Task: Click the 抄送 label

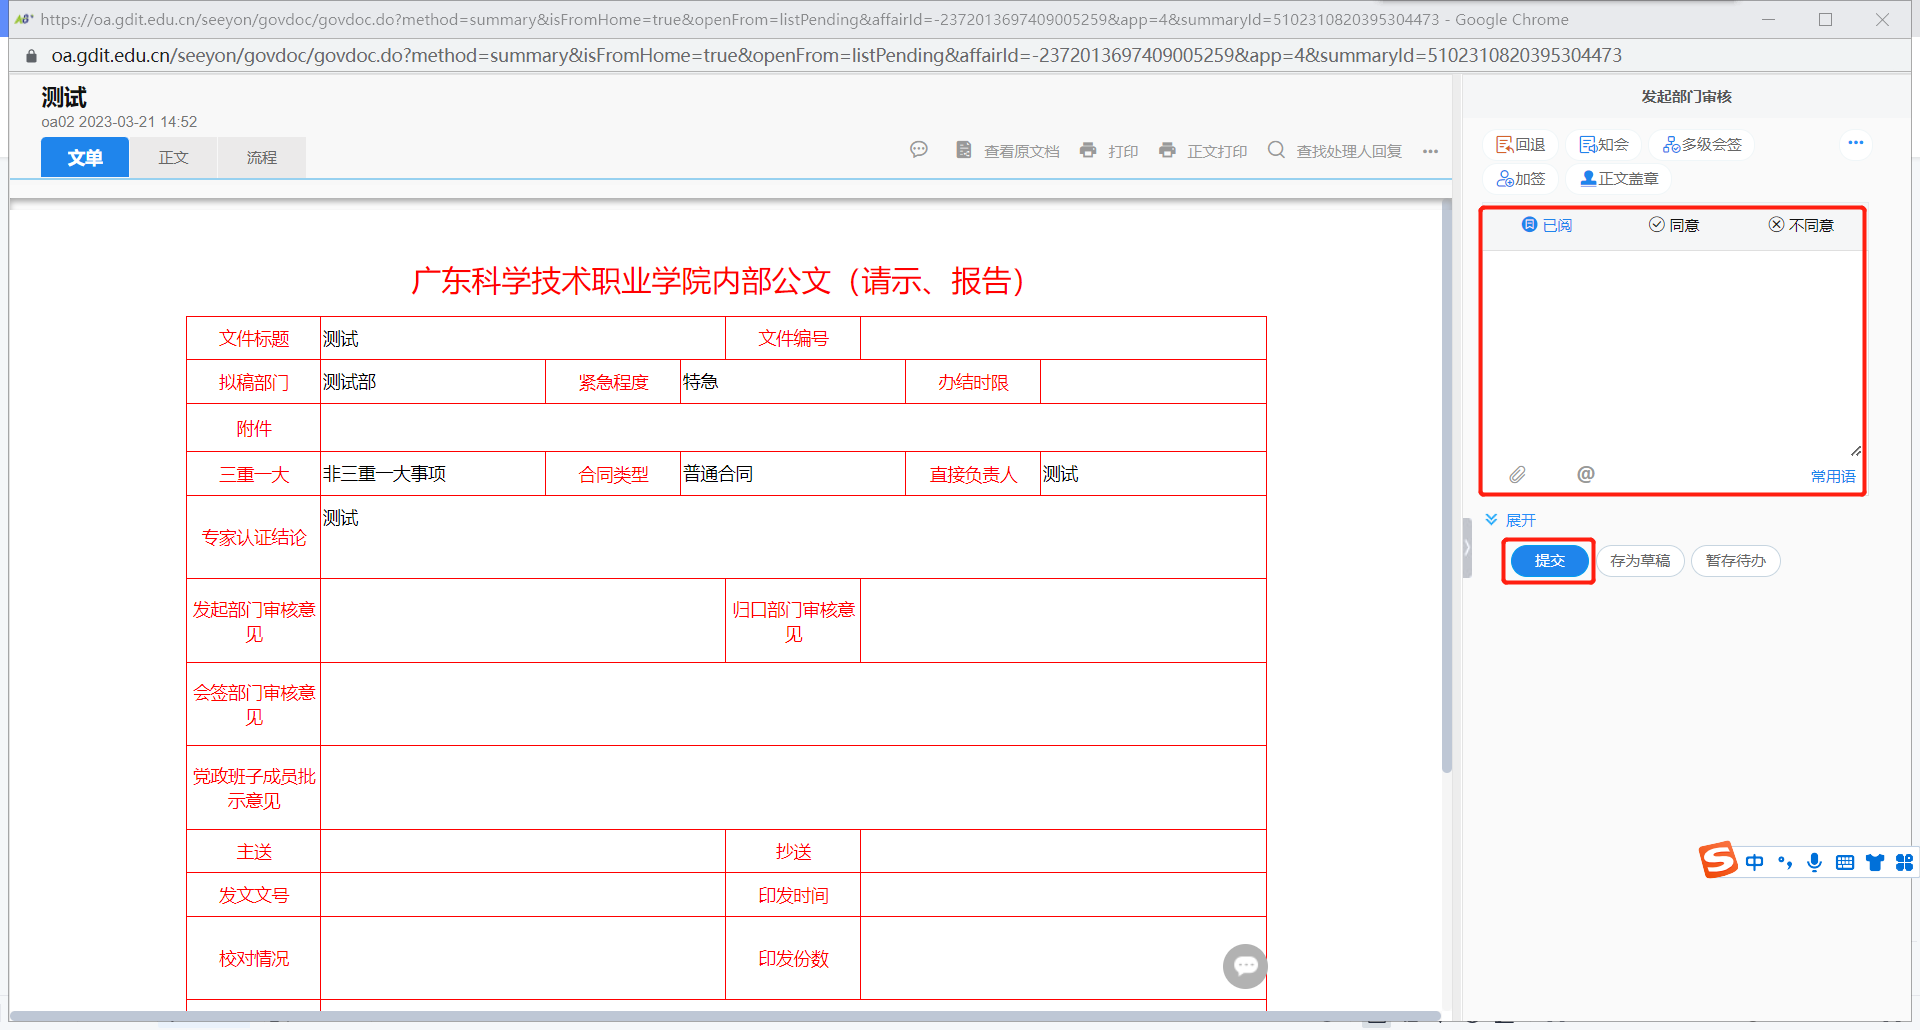Action: pyautogui.click(x=793, y=852)
